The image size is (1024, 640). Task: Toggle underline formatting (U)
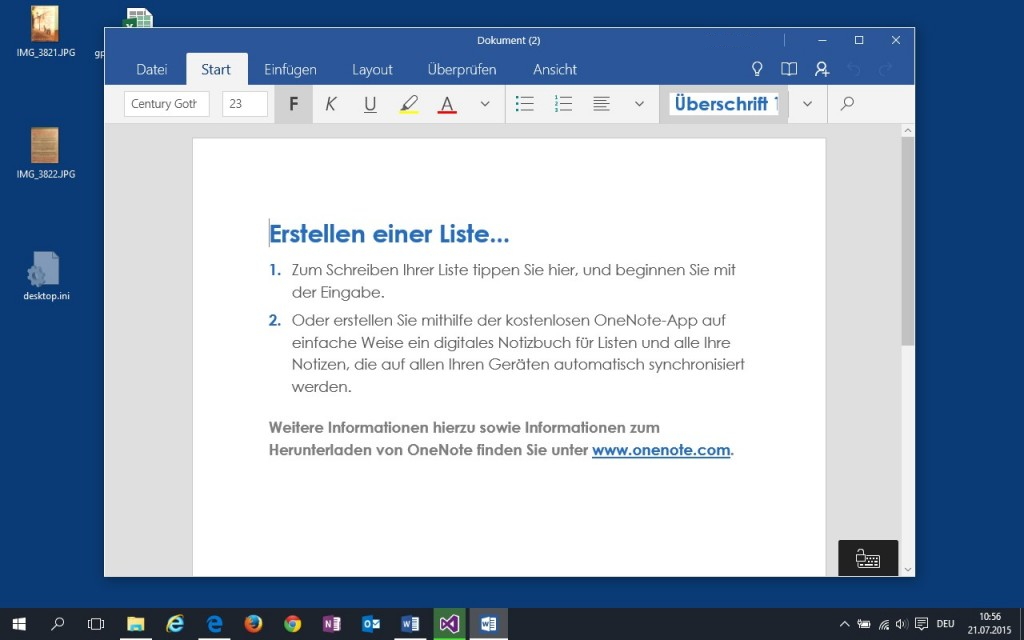370,103
